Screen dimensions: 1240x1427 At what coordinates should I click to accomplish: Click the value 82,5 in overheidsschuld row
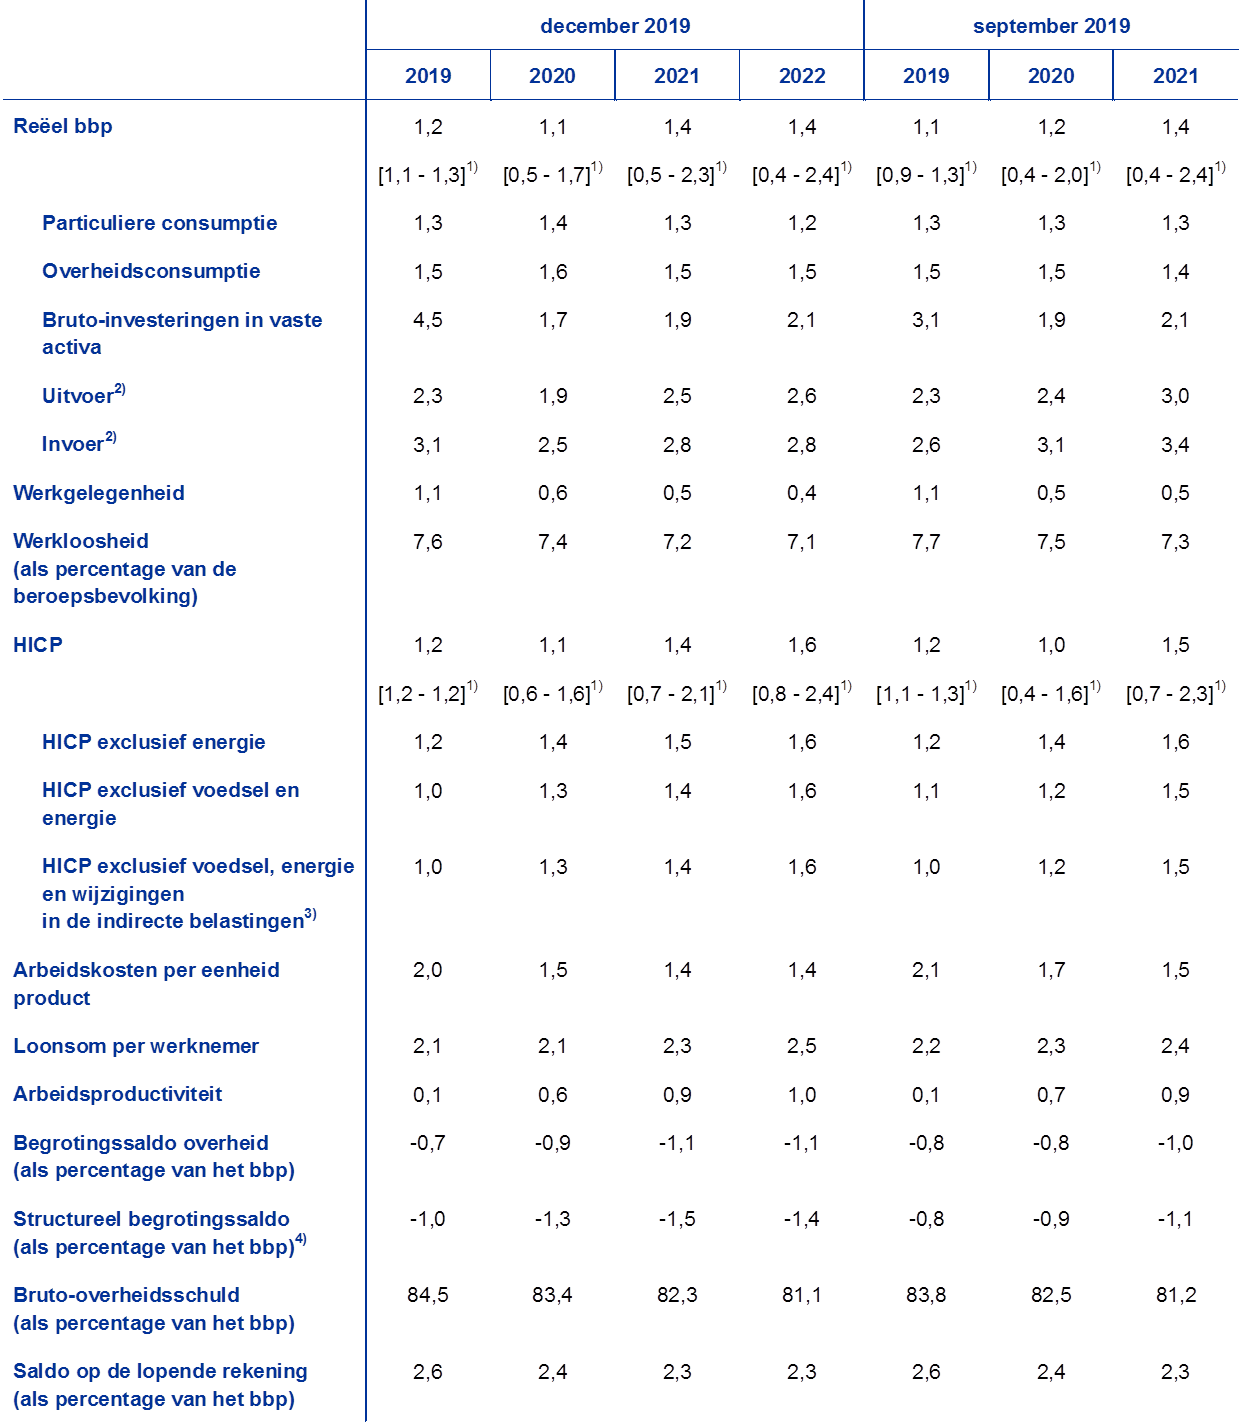tap(1051, 1295)
